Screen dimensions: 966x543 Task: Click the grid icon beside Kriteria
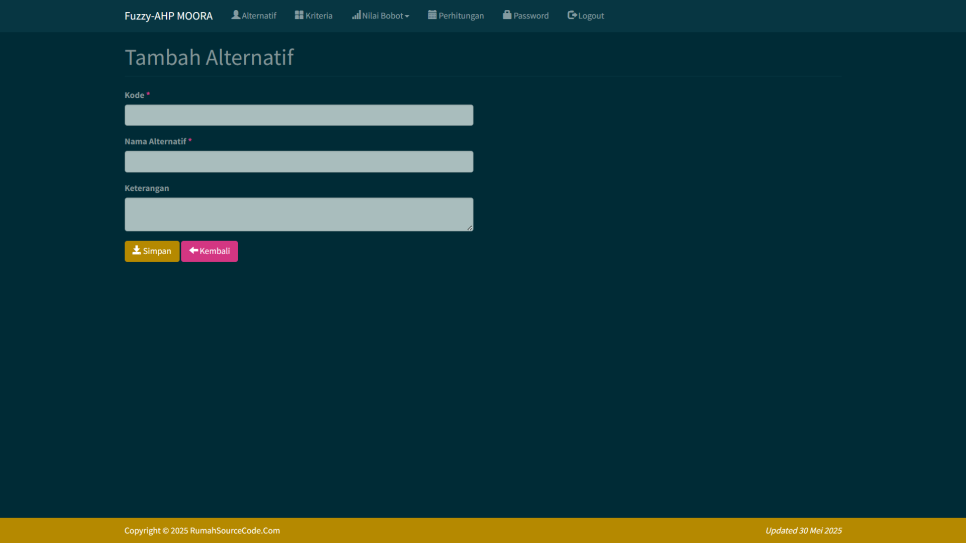[299, 15]
